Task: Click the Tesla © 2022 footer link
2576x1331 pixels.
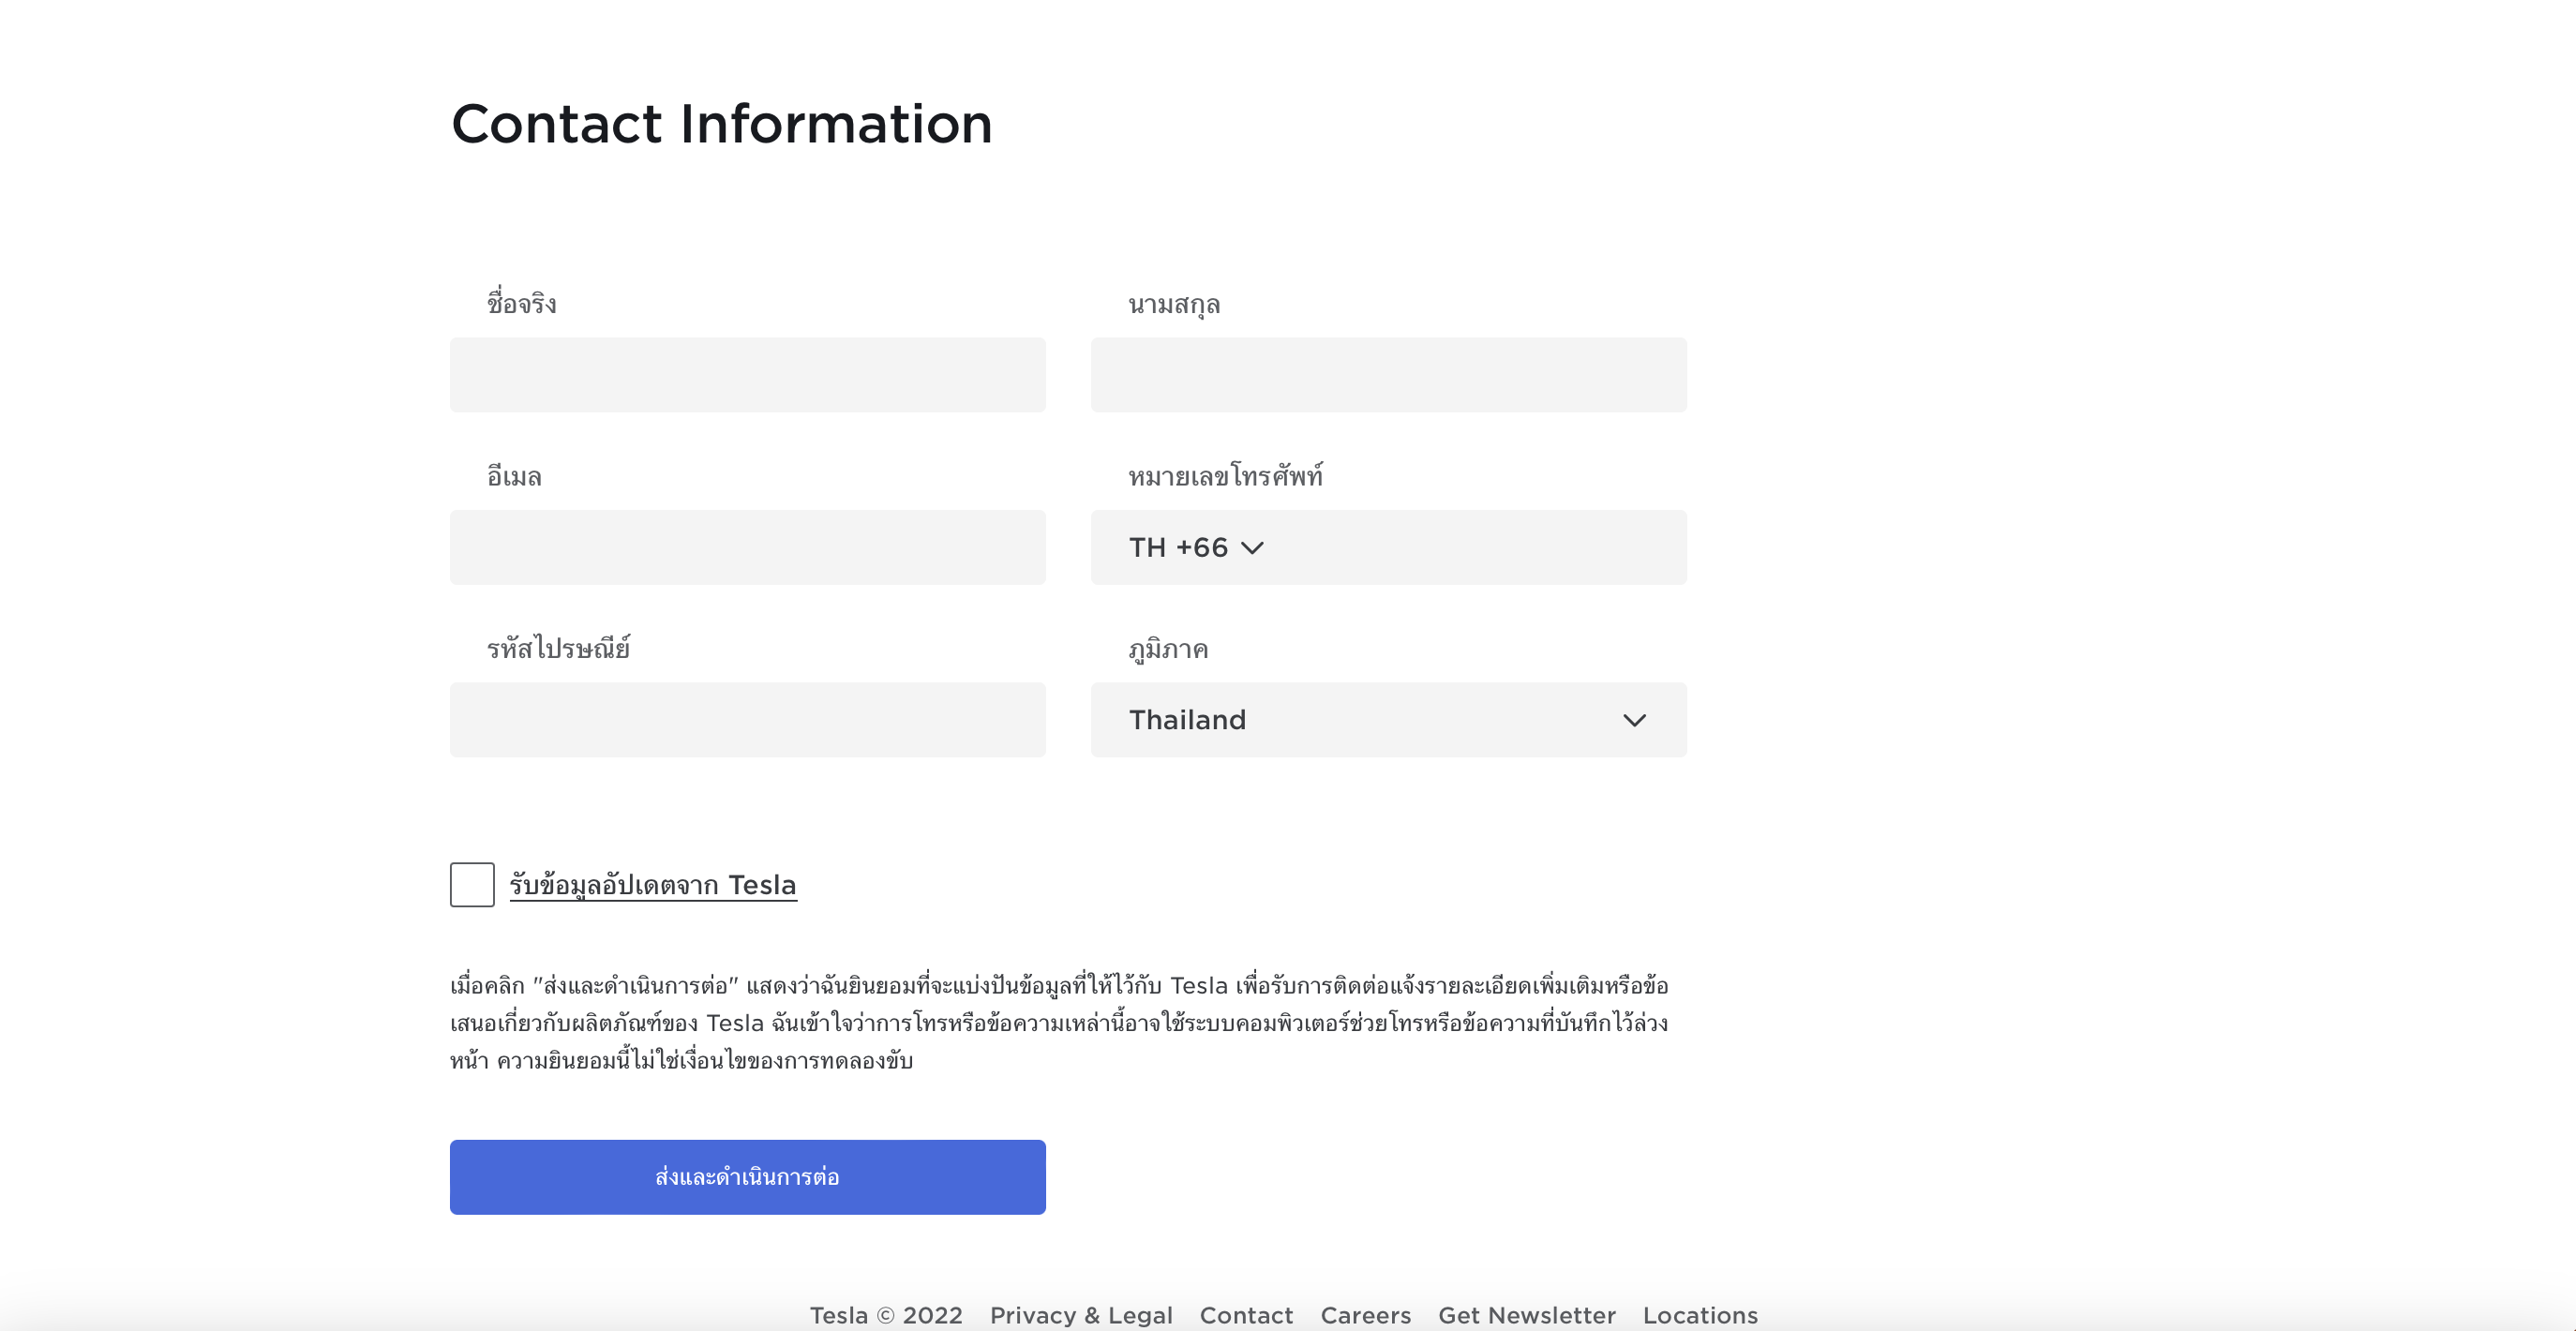Action: click(886, 1315)
